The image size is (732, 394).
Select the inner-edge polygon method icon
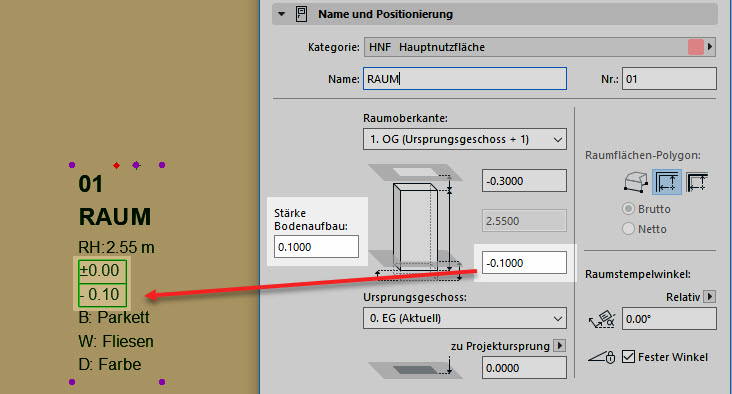pos(667,182)
